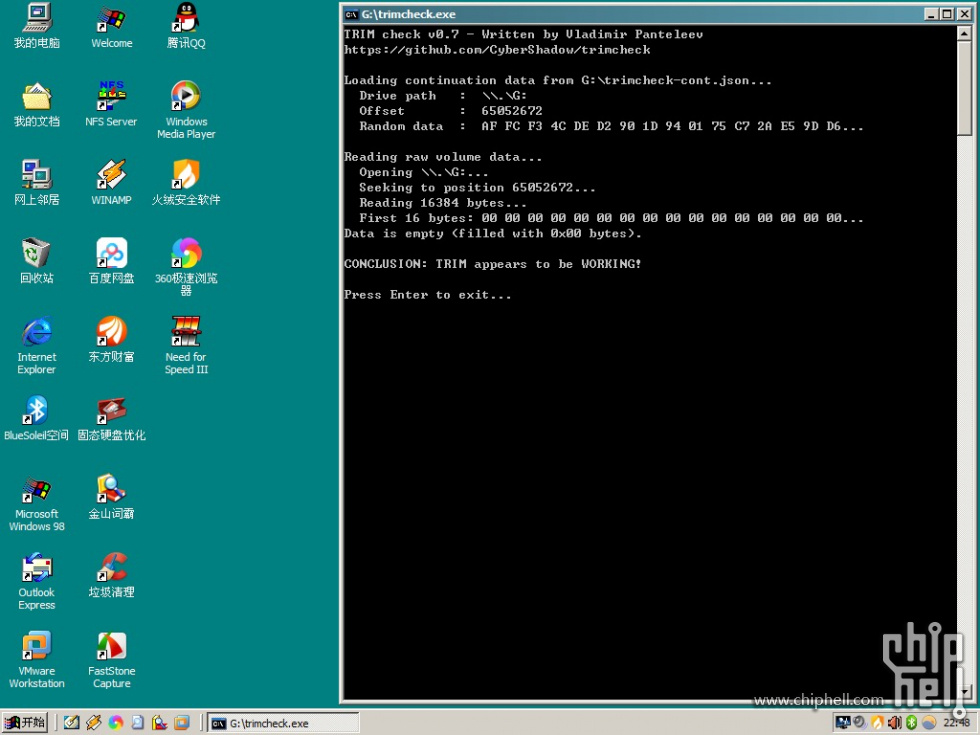Click the 'Press Enter to exit...' line

click(428, 294)
